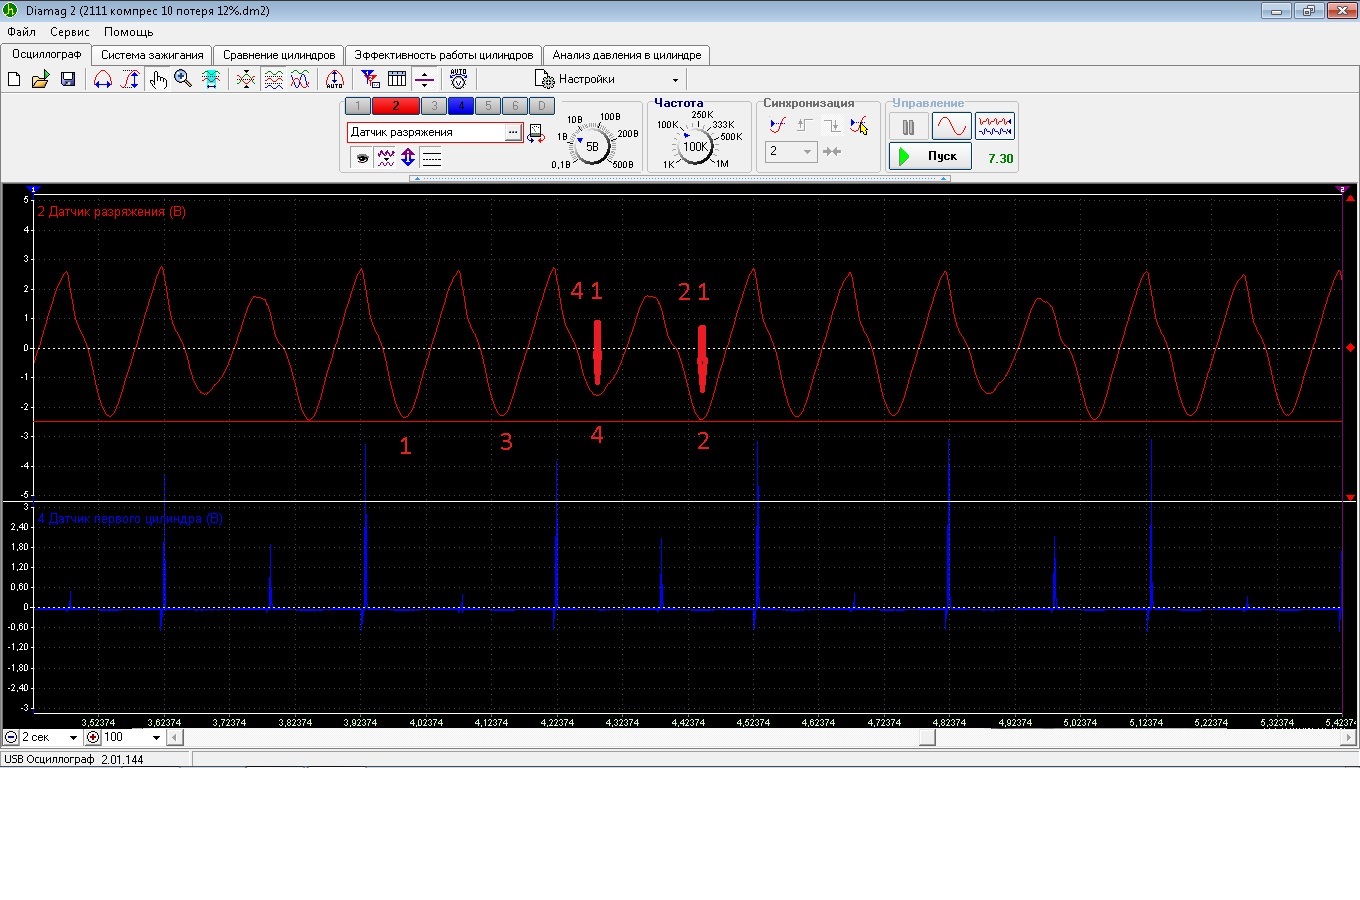Click the pause button
The width and height of the screenshot is (1360, 900).
pyautogui.click(x=908, y=127)
